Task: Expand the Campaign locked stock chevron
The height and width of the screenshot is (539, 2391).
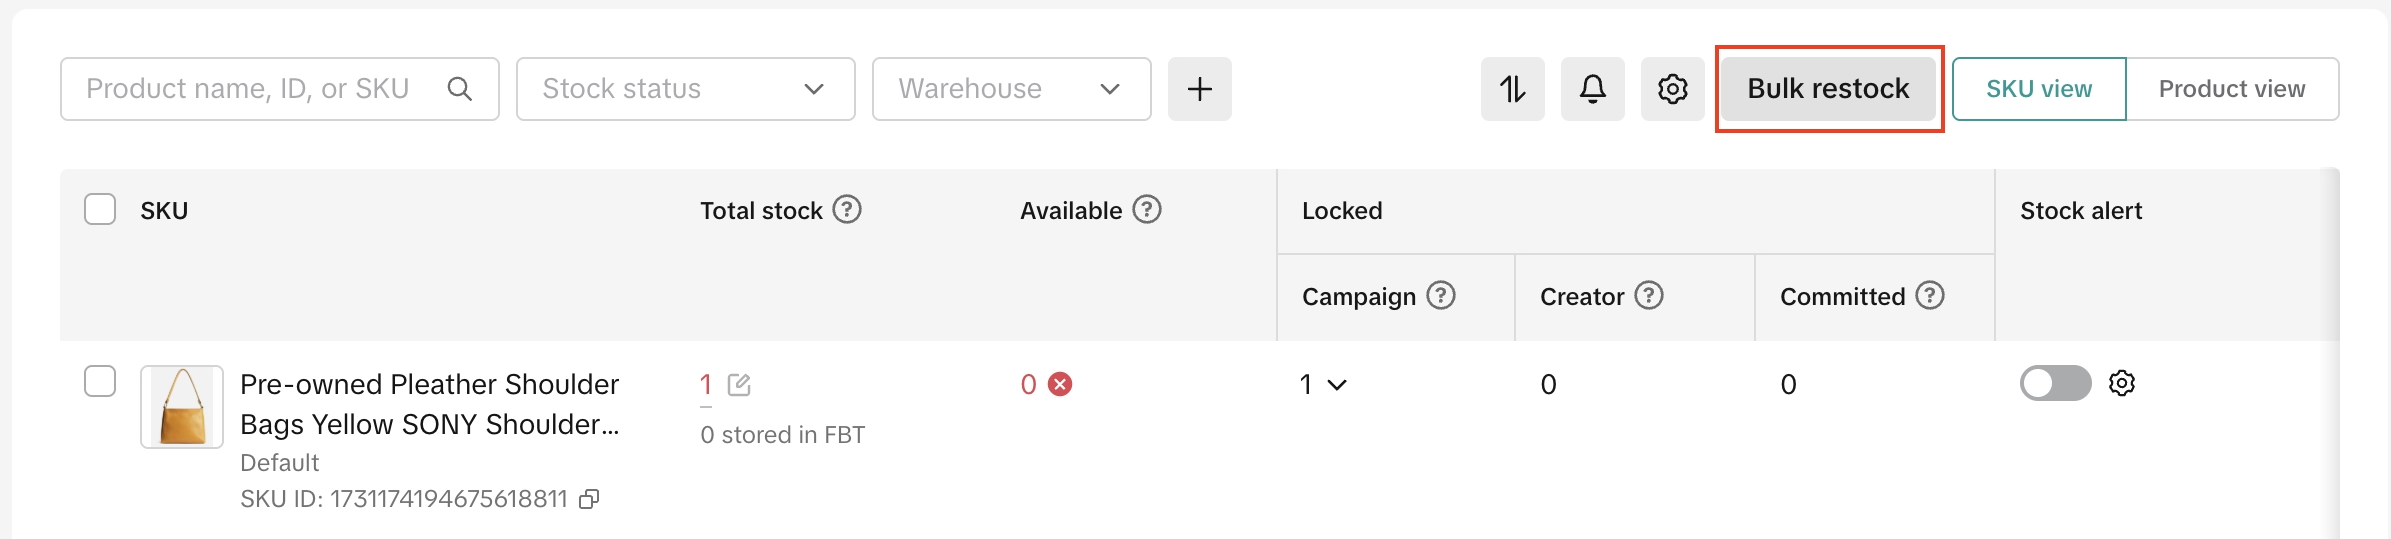Action: (x=1337, y=385)
